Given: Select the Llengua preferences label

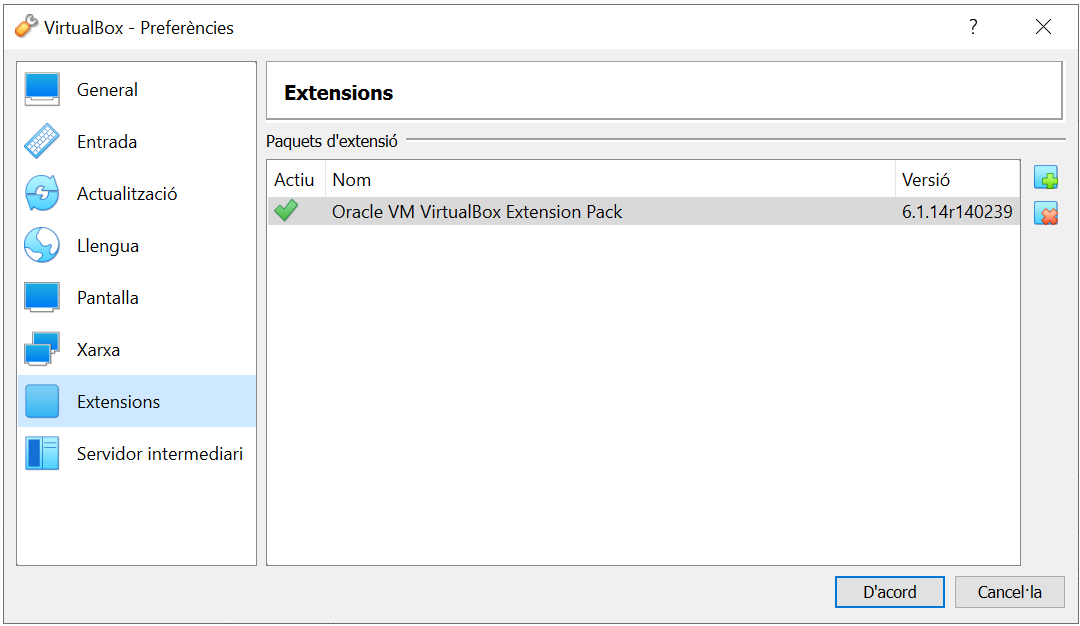Looking at the screenshot, I should tap(107, 246).
